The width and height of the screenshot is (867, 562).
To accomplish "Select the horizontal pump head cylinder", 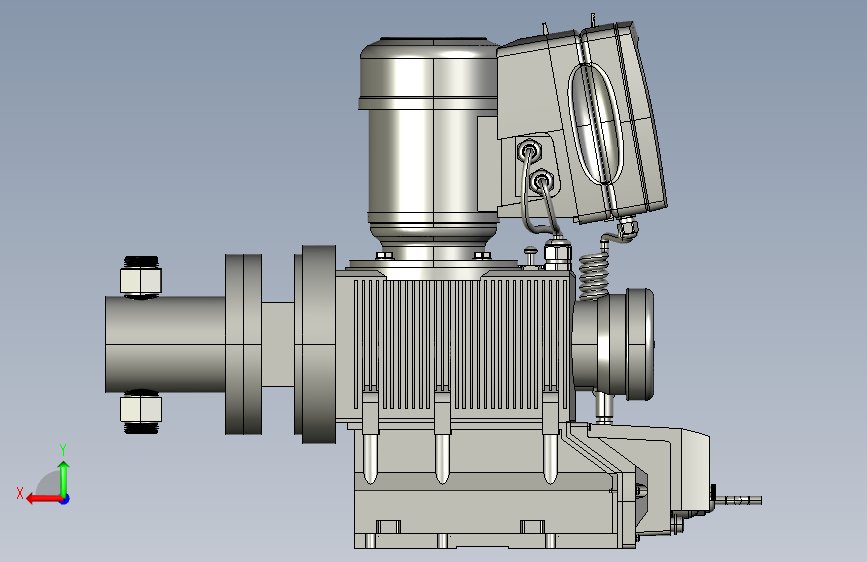I will (165, 344).
